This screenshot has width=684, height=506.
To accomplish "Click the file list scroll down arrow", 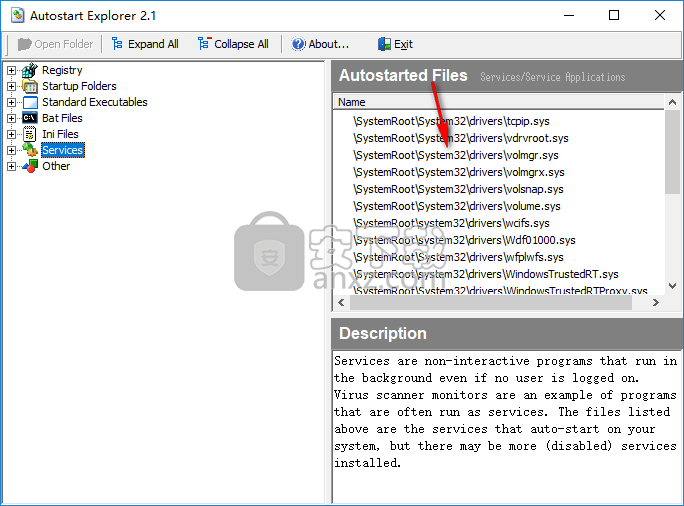I will pos(672,286).
